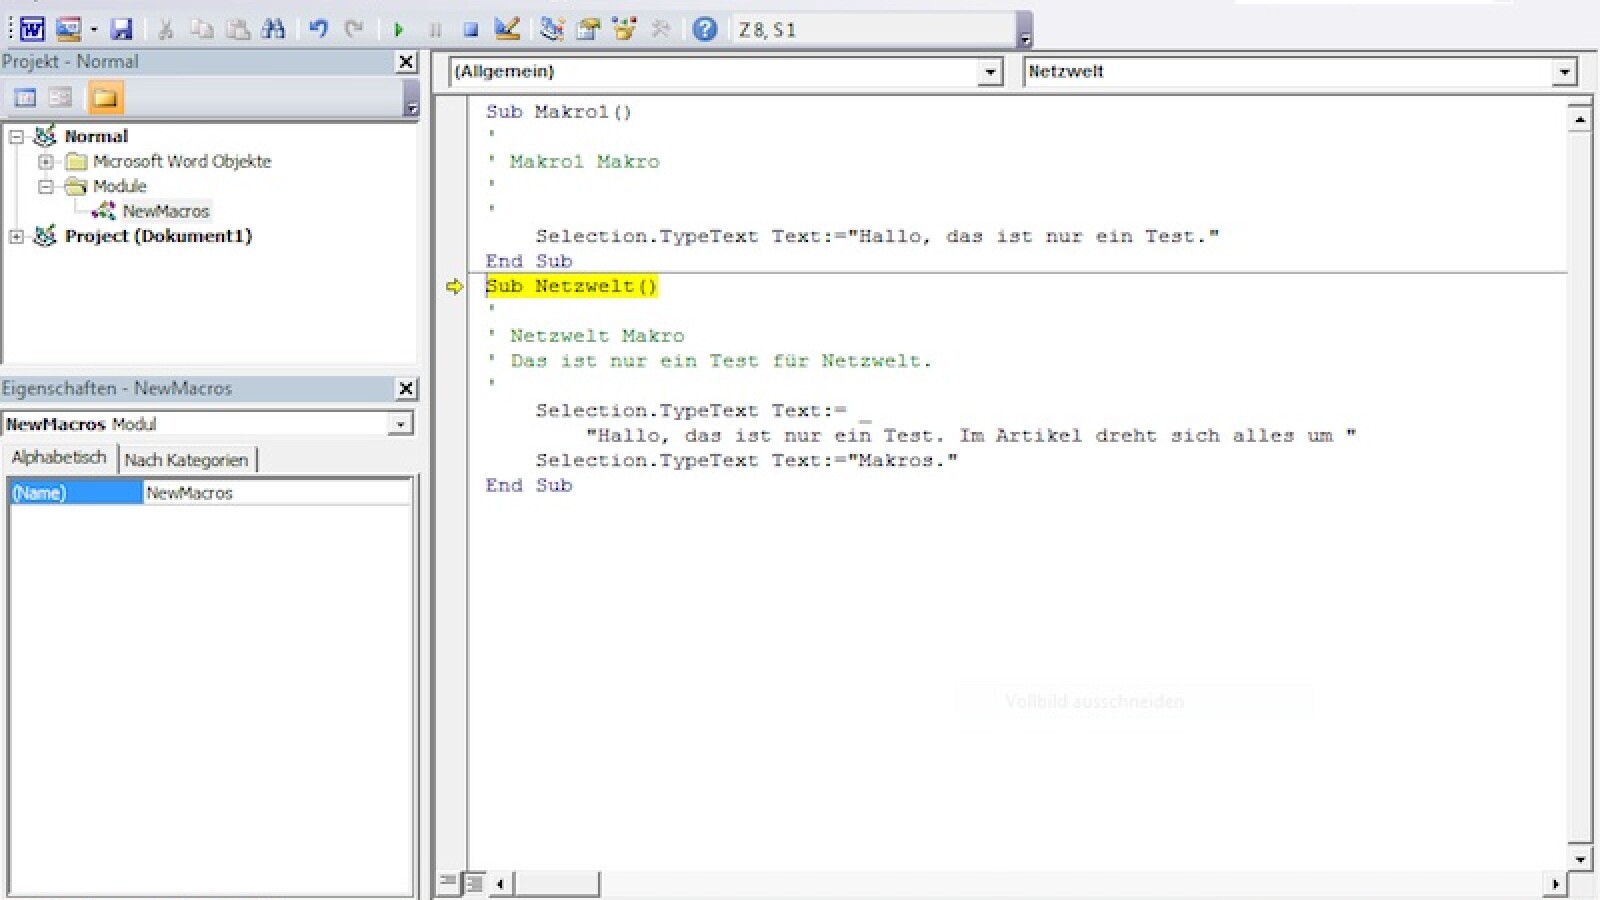Image resolution: width=1600 pixels, height=900 pixels.
Task: Expand the Project (Dokument1) node
Action: [16, 236]
